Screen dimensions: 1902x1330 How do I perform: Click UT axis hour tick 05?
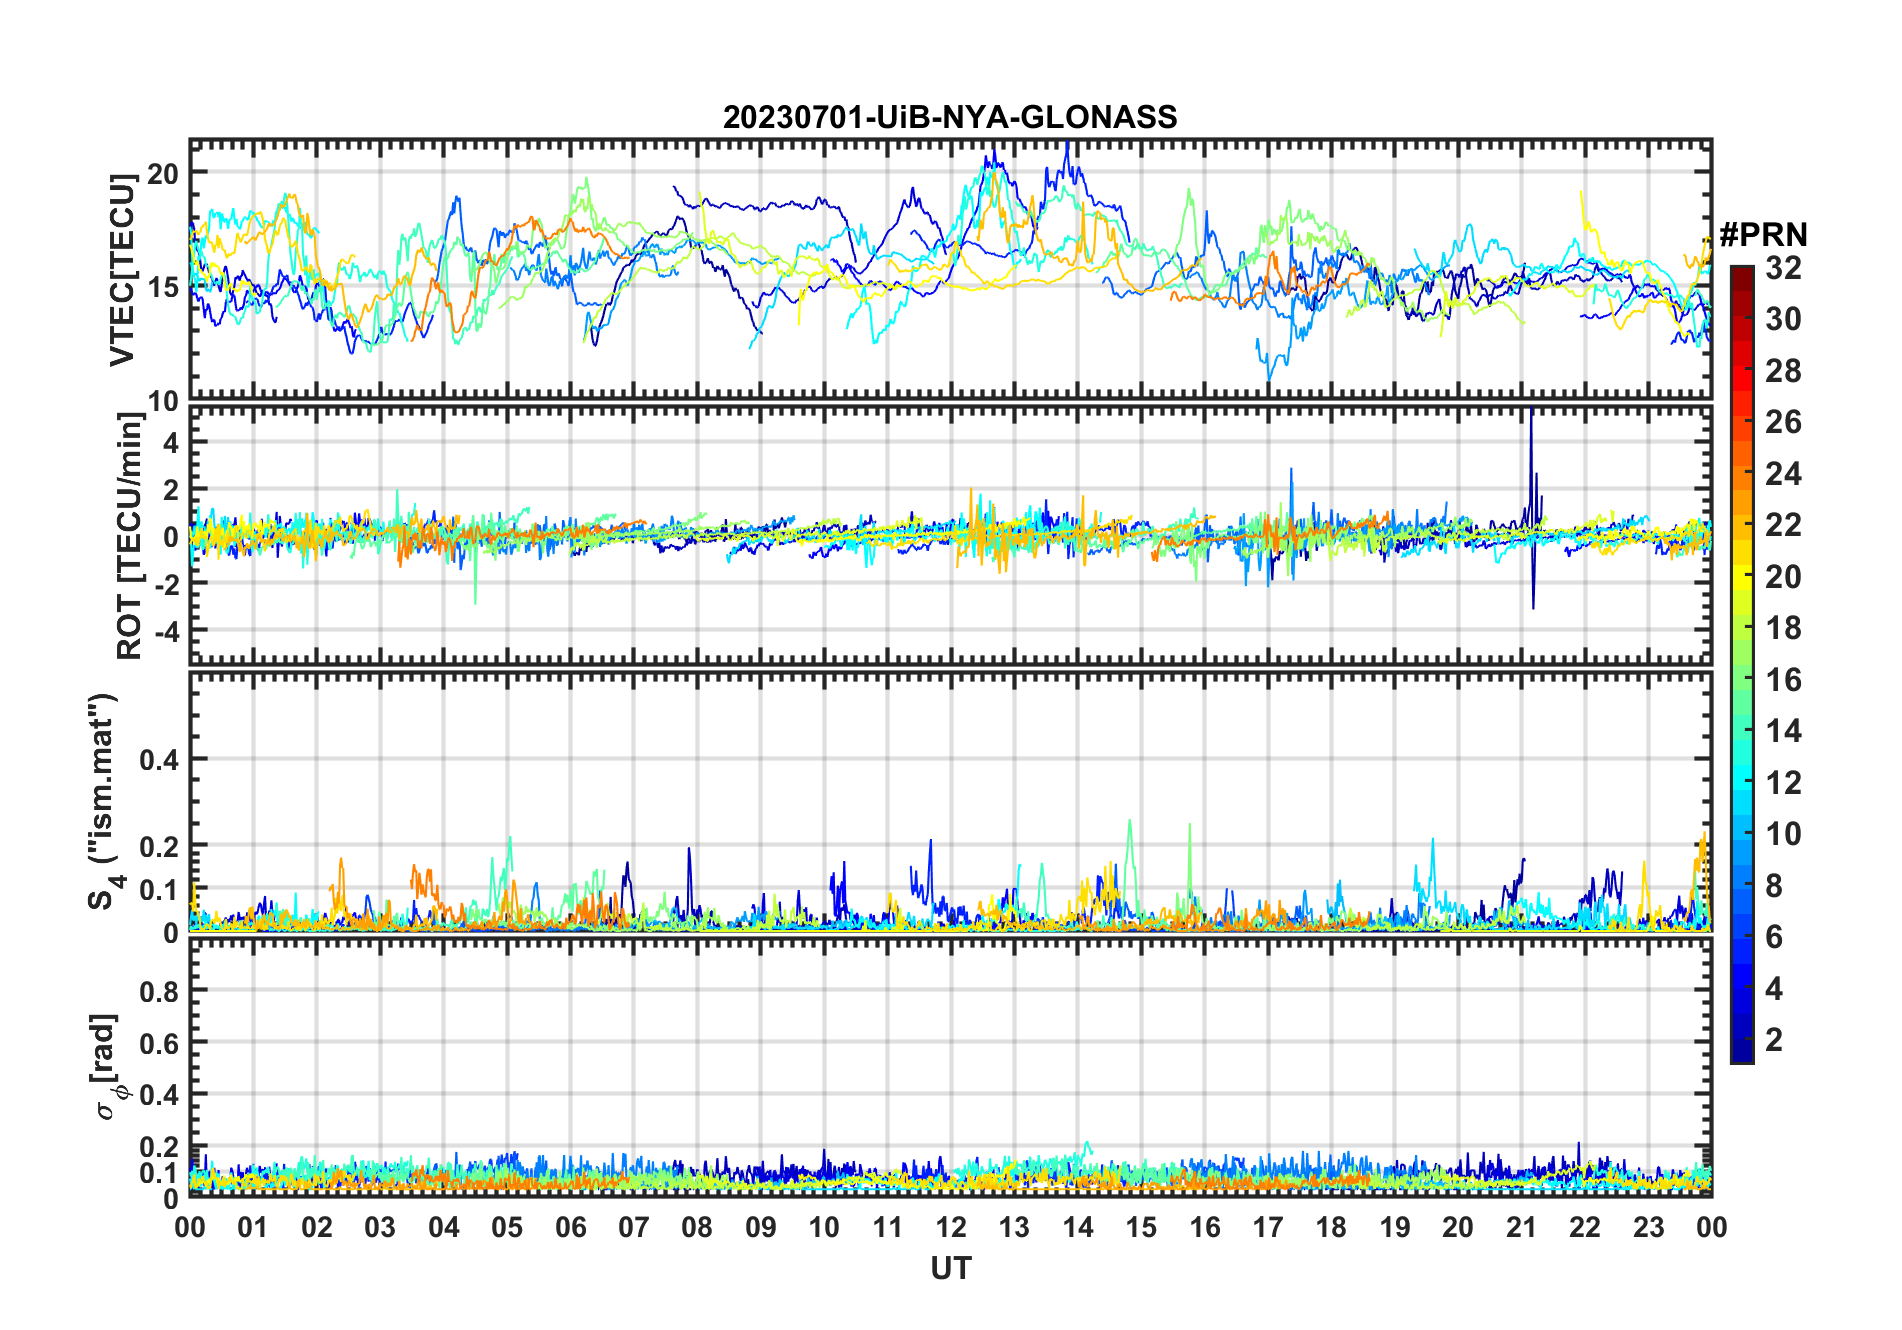tap(507, 1227)
